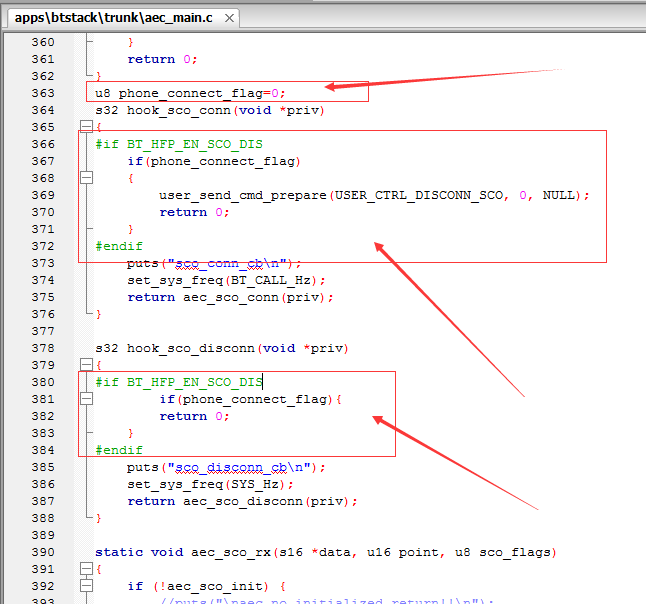This screenshot has width=646, height=604.
Task: Click 'USER_CTRL_DISCONN_SCO' argument on line 369
Action: (419, 195)
